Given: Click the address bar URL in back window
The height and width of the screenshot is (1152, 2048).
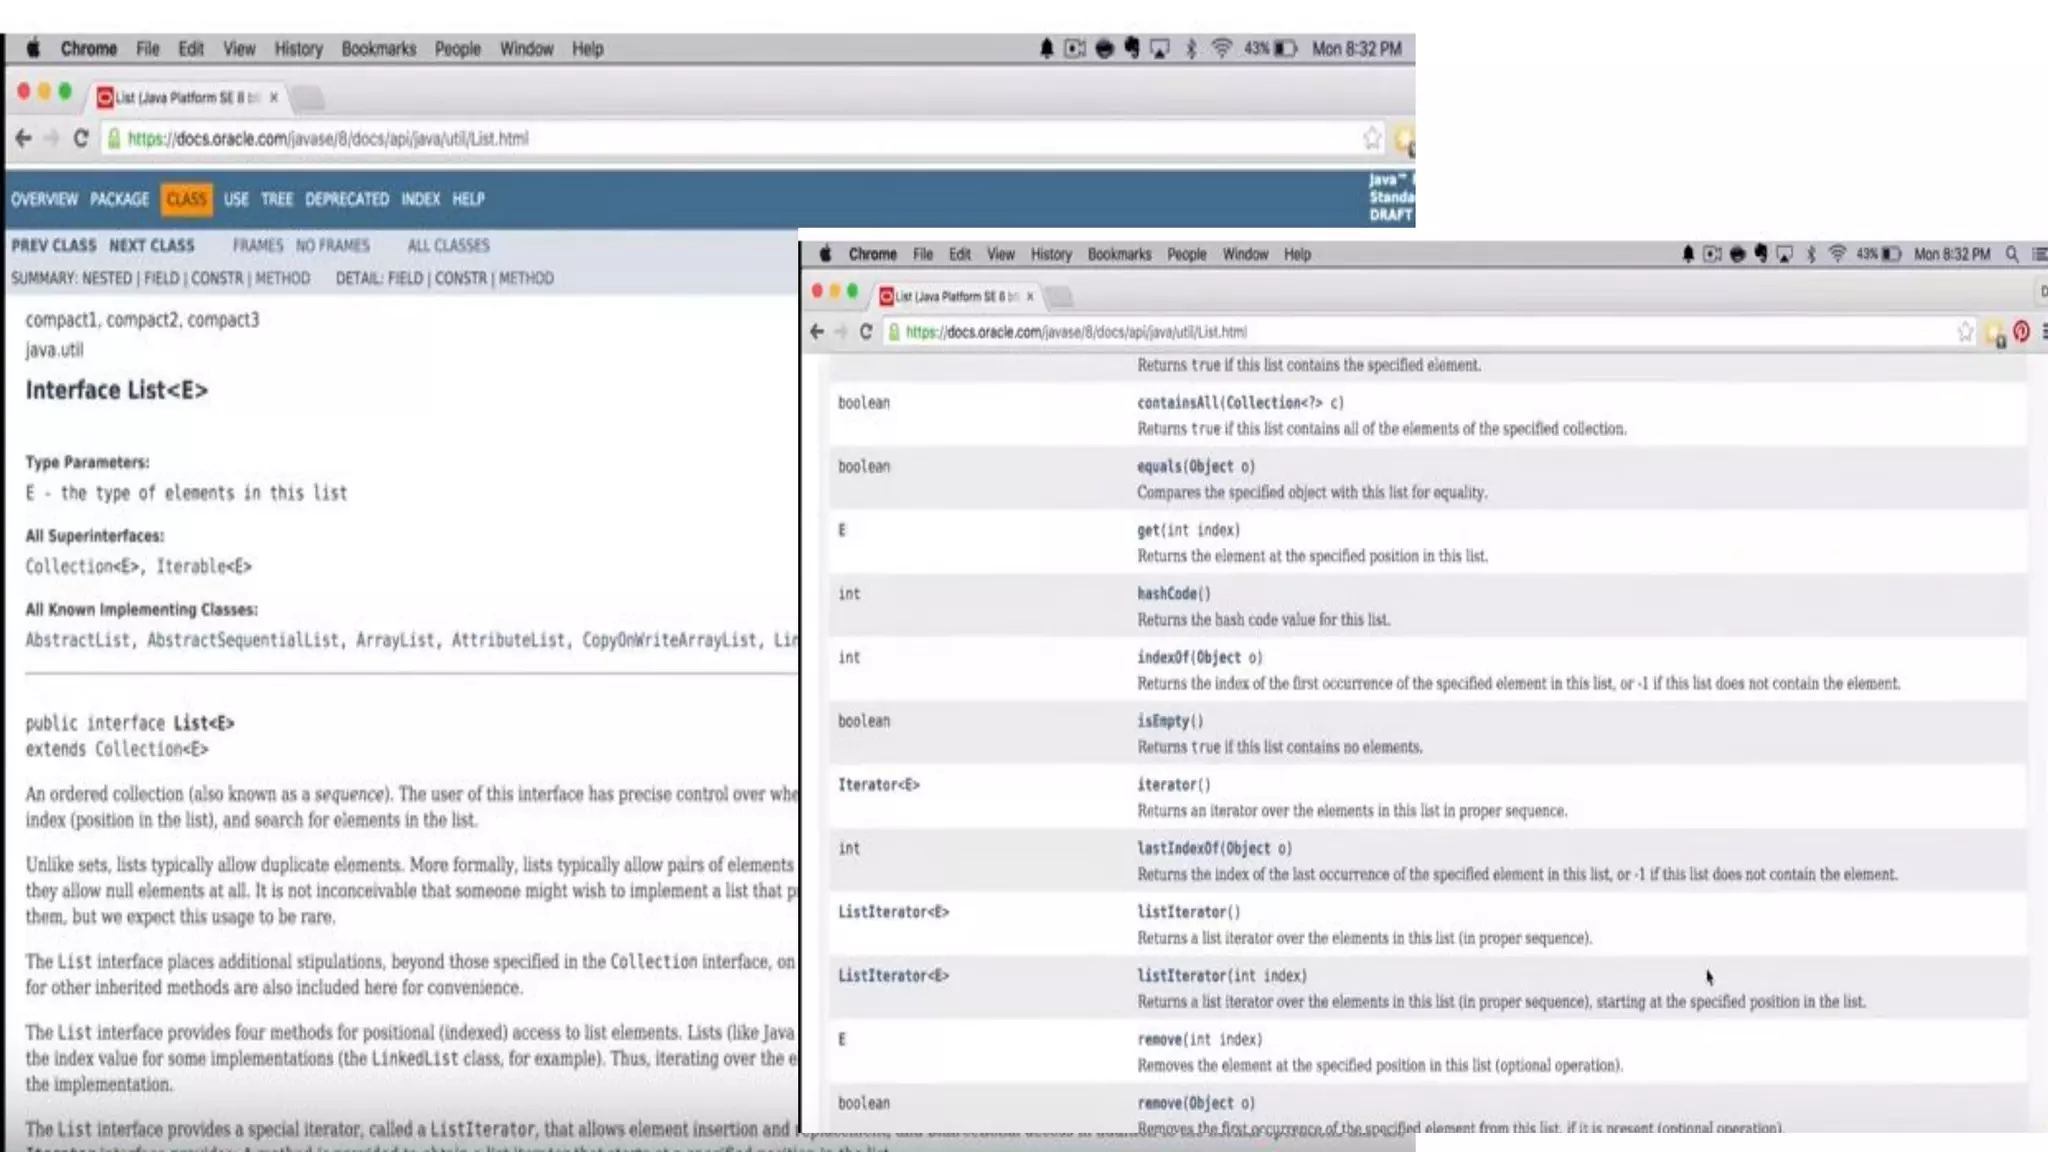Looking at the screenshot, I should click(328, 139).
